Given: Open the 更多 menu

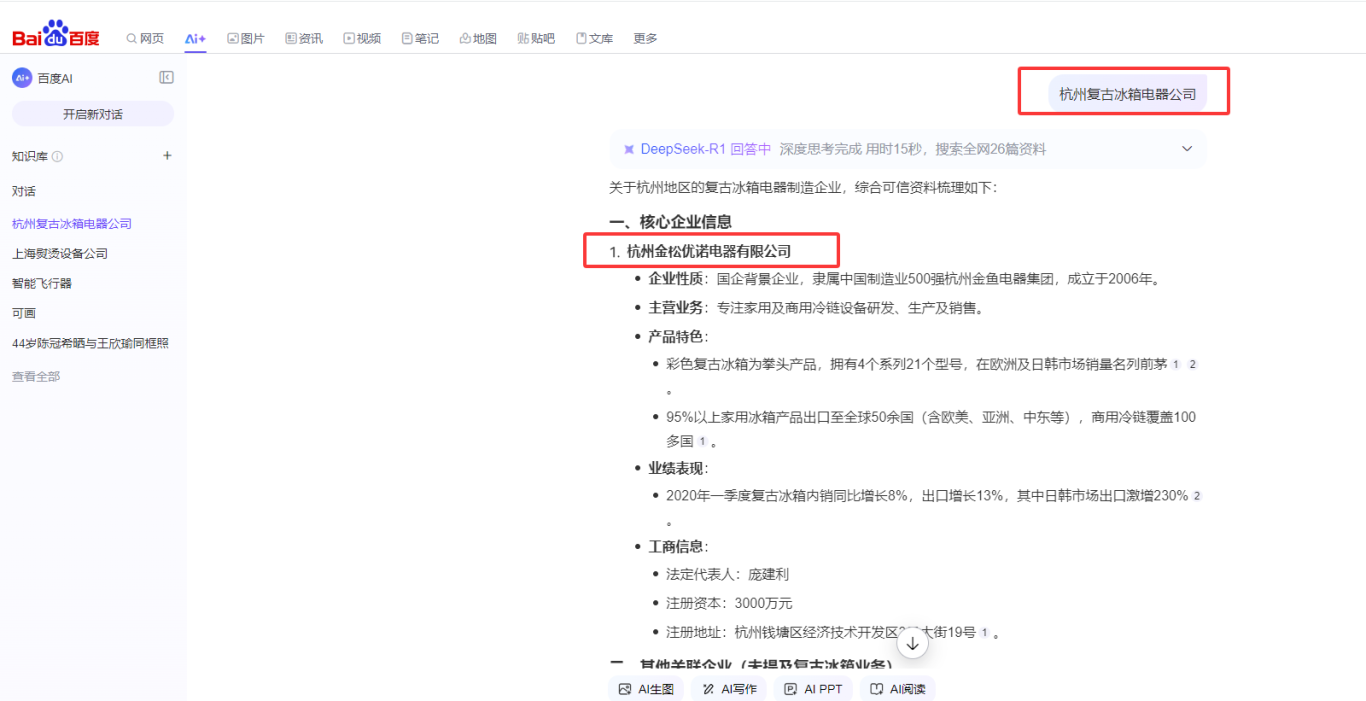Looking at the screenshot, I should (x=645, y=38).
